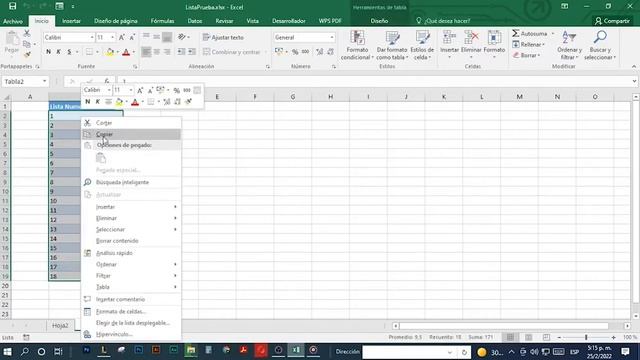Click the Autosuma sigma button

coord(530,33)
